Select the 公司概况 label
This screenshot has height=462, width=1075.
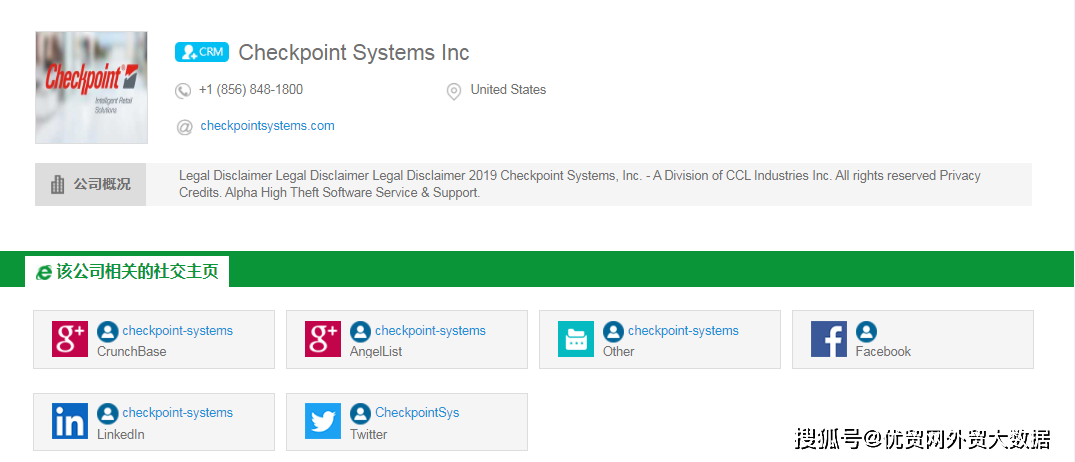102,184
